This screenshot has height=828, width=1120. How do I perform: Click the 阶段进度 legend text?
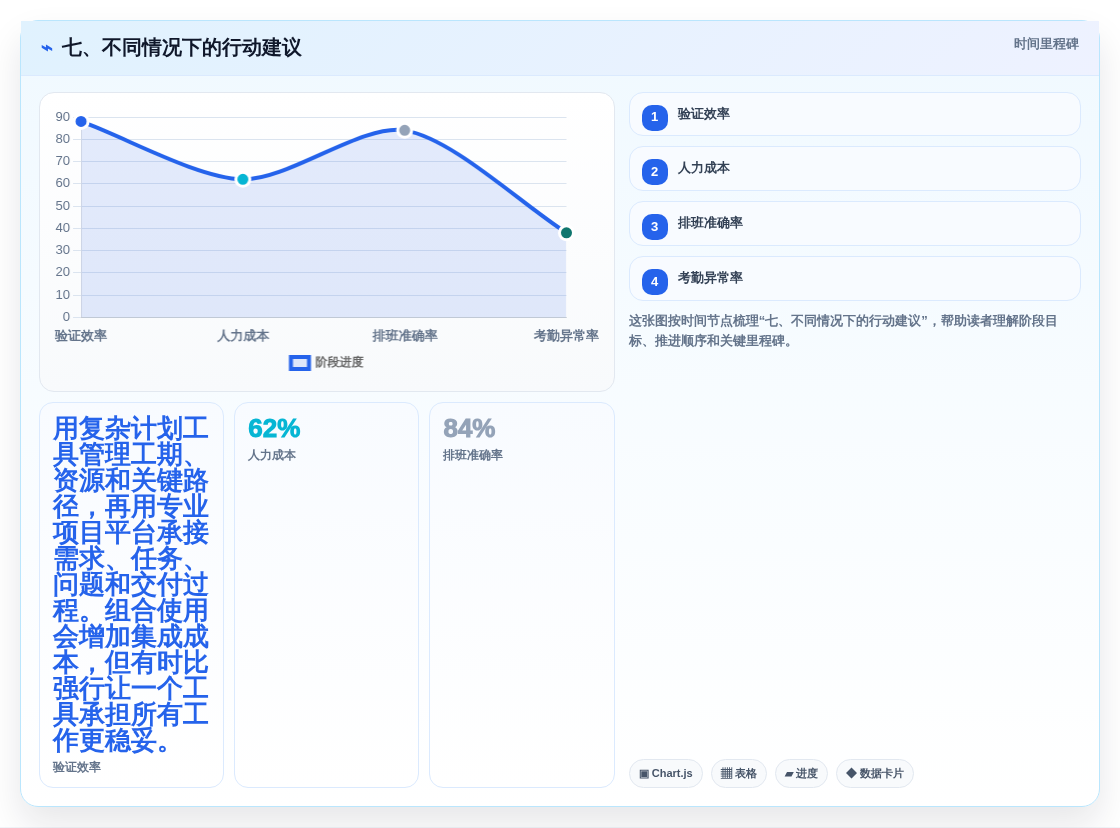coord(339,363)
